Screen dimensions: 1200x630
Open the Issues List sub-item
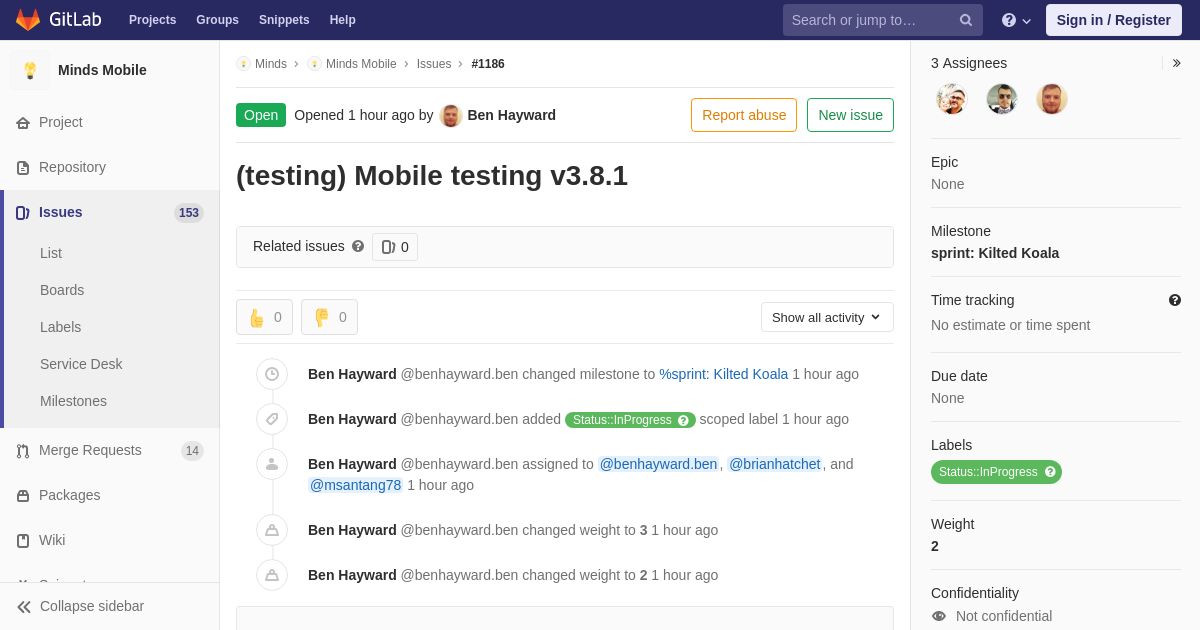coord(51,253)
